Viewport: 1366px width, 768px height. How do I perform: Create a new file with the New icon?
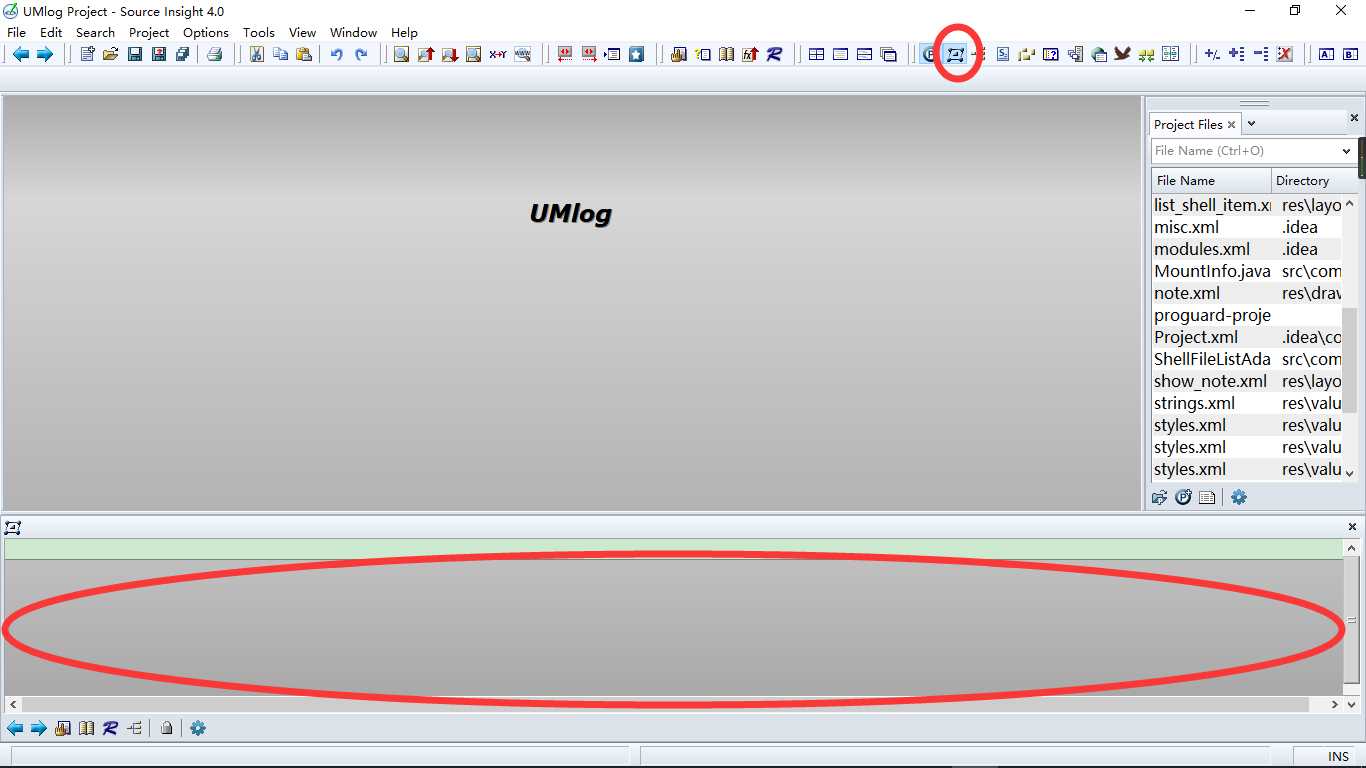87,54
